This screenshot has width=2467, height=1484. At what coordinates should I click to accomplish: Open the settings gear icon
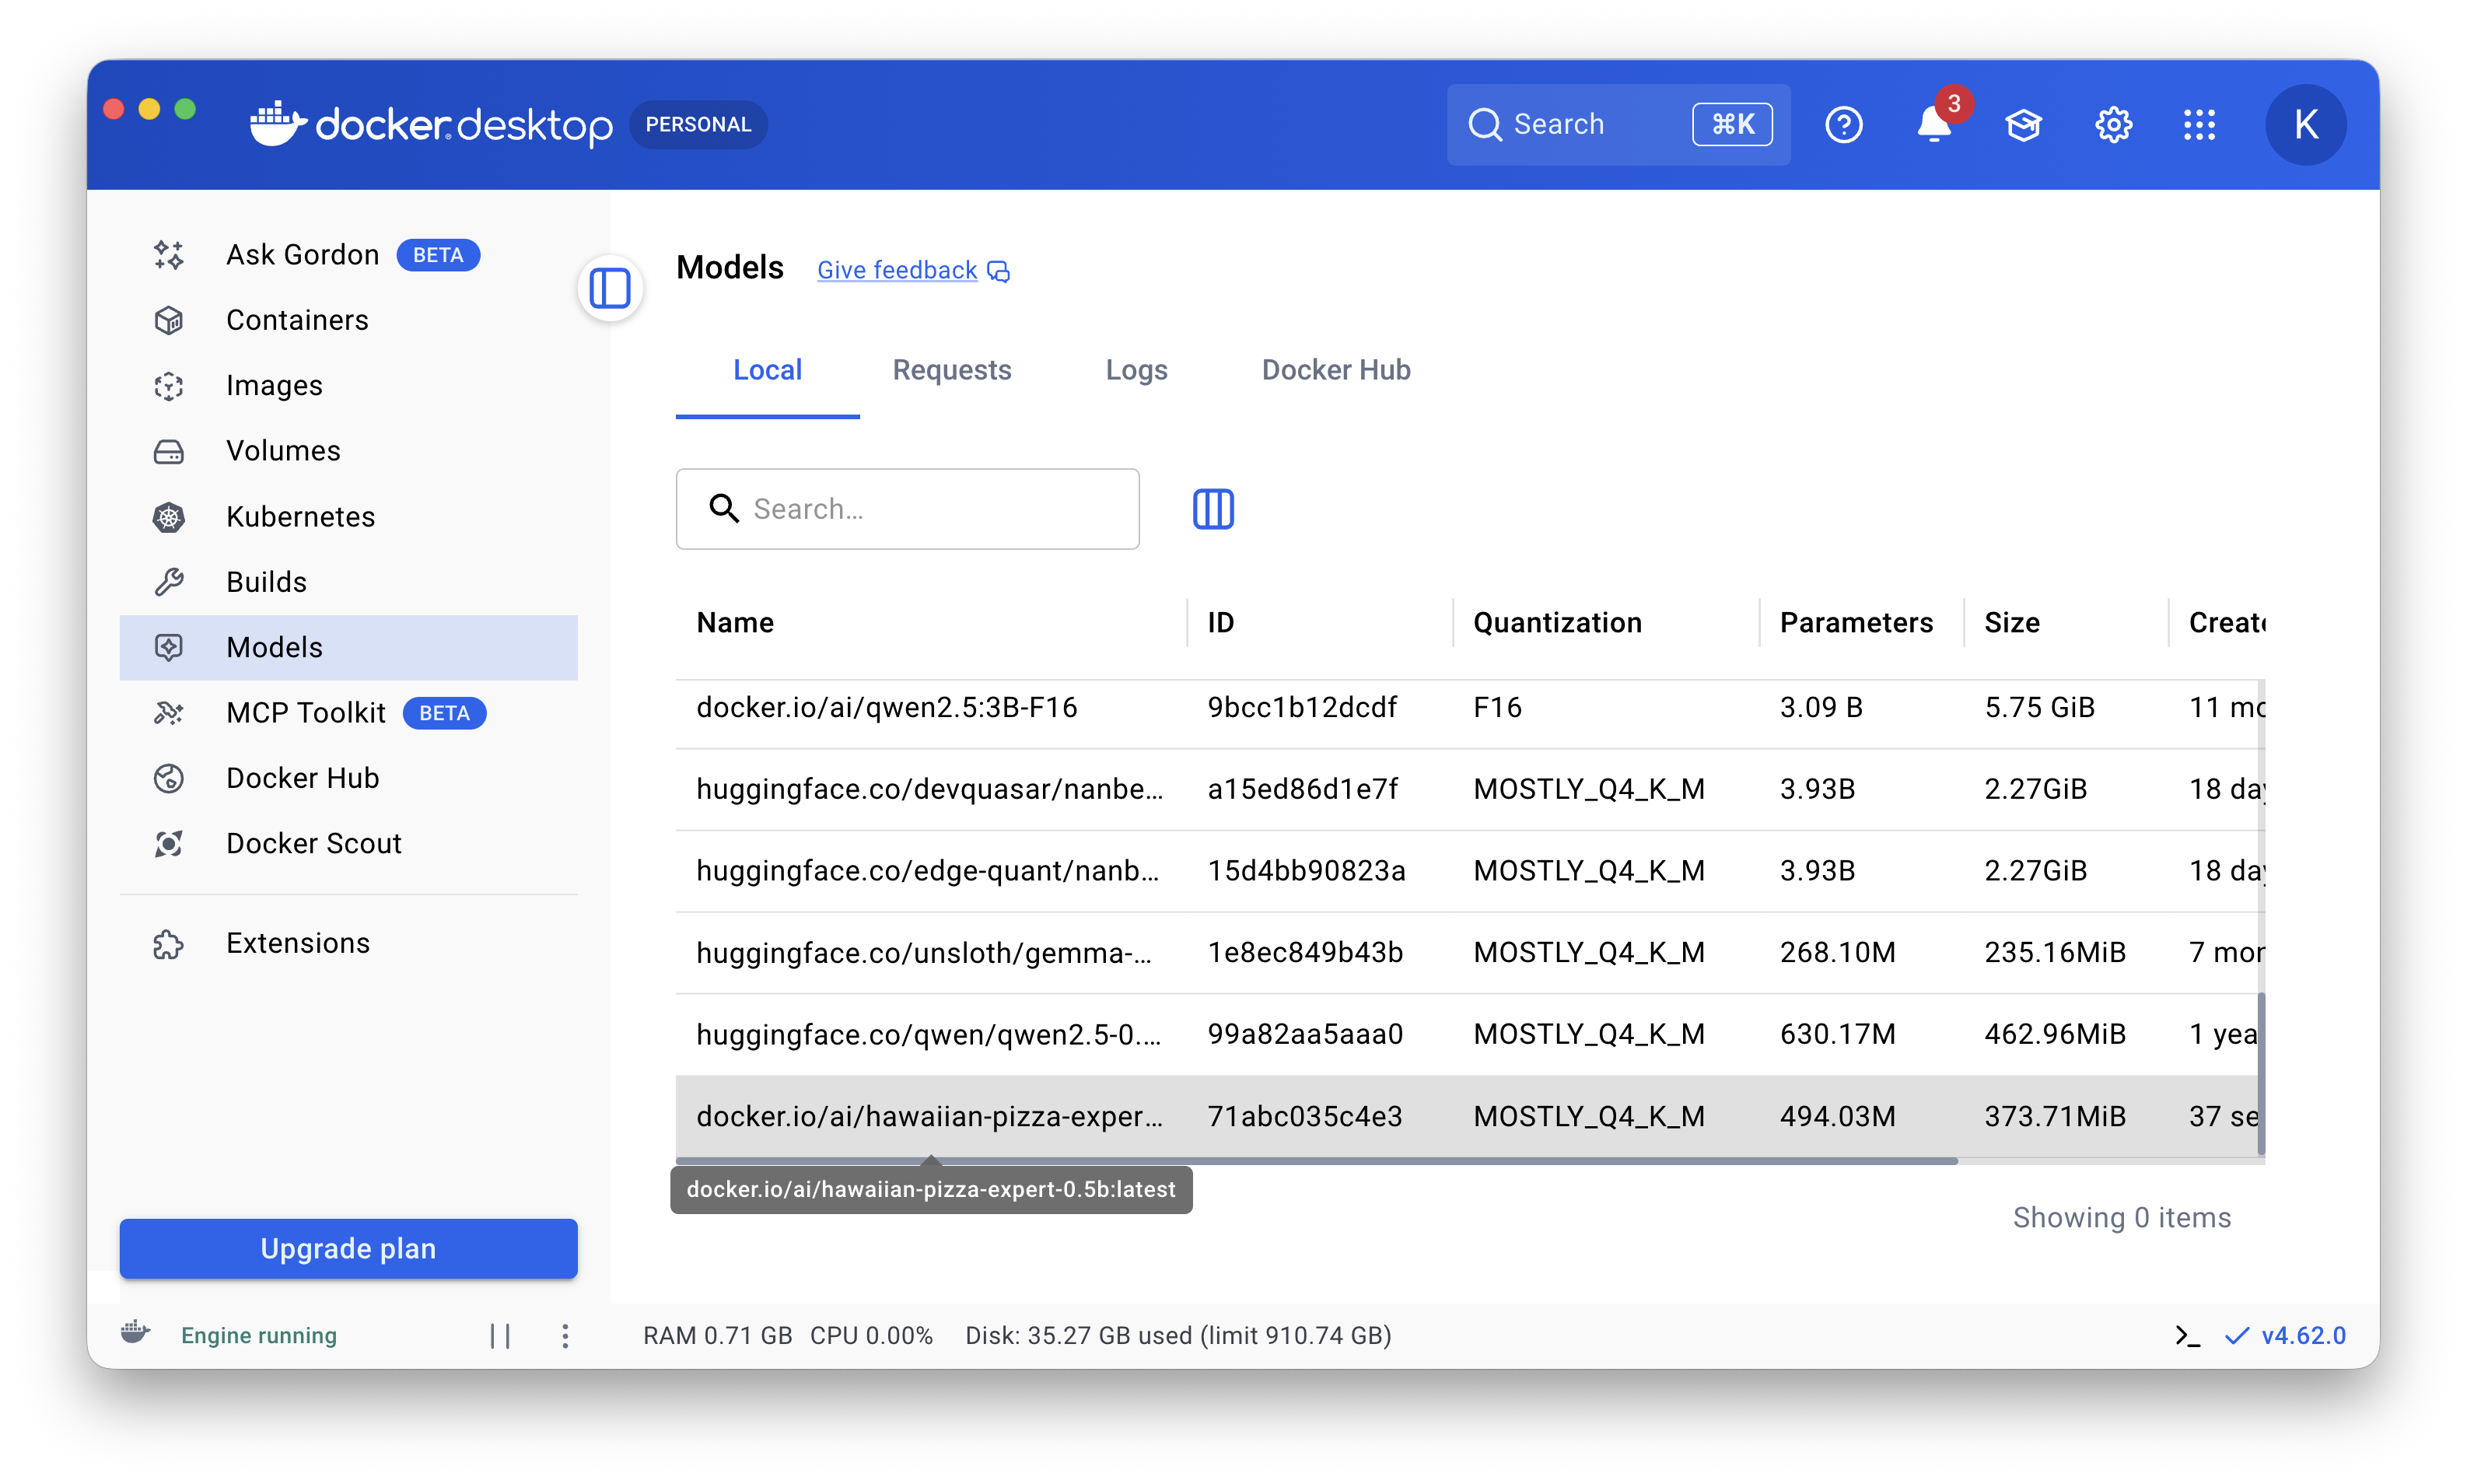click(2113, 125)
